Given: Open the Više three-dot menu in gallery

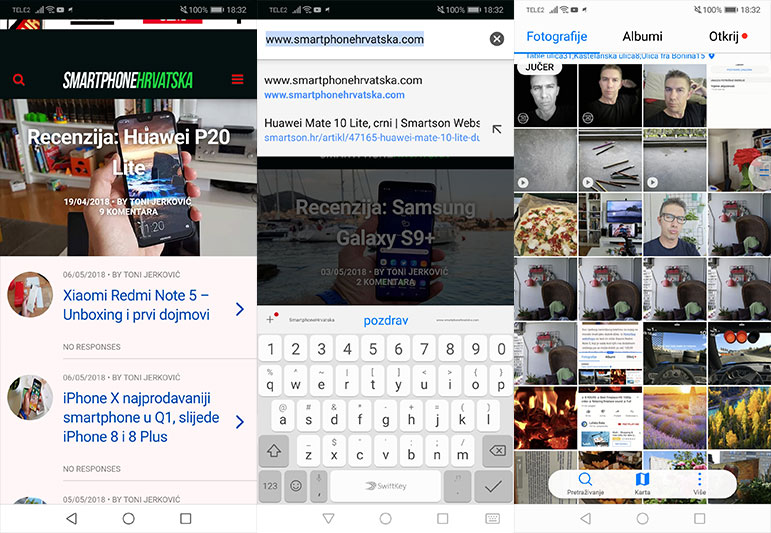Looking at the screenshot, I should coord(699,484).
